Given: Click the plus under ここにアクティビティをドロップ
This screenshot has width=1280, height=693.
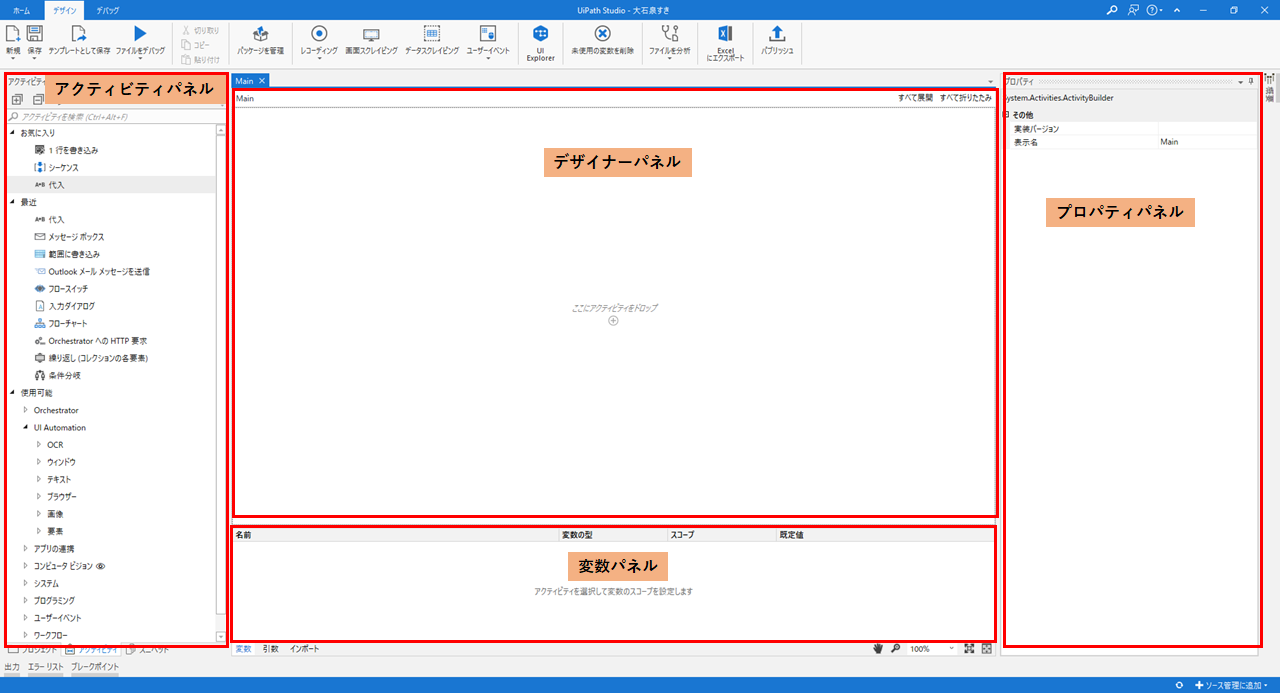Looking at the screenshot, I should click(x=613, y=320).
